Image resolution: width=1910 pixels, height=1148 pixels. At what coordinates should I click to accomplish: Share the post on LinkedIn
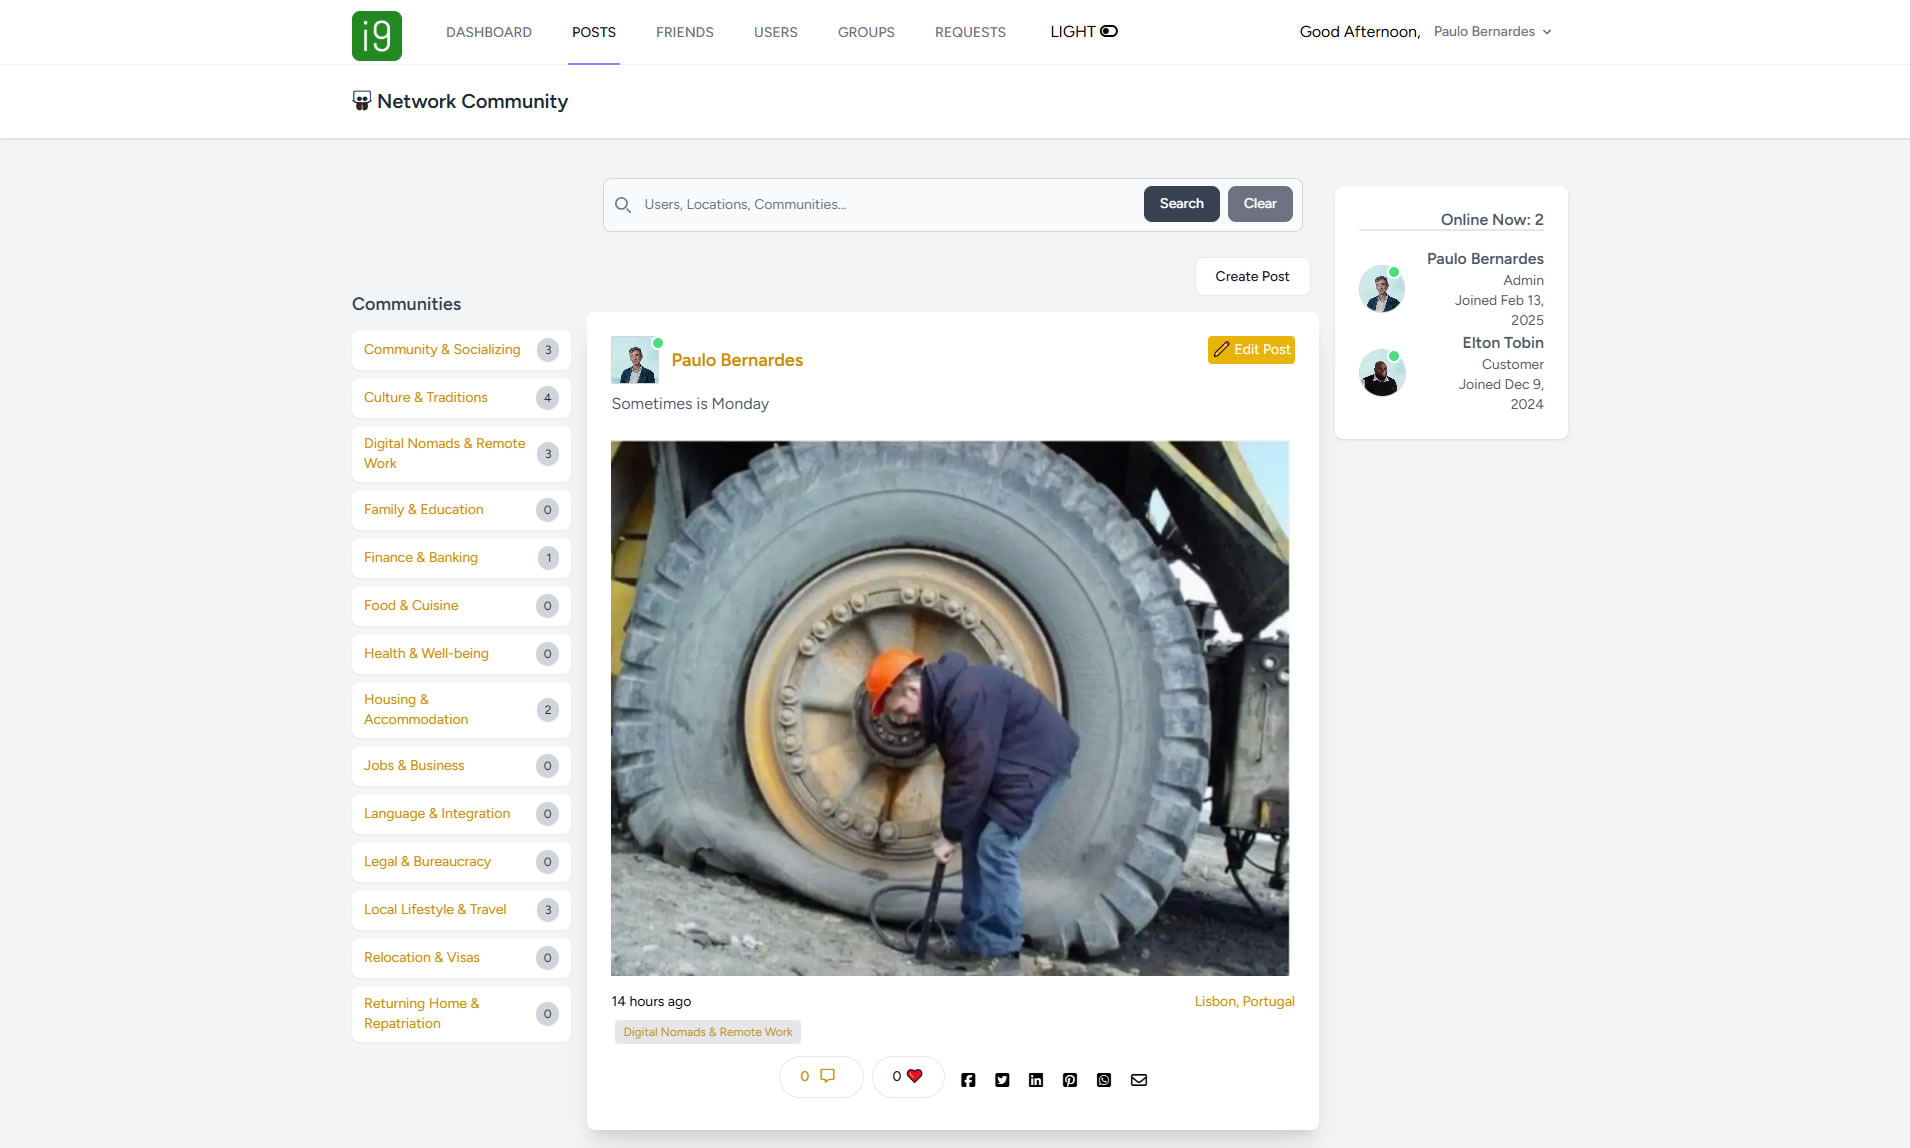[1036, 1080]
